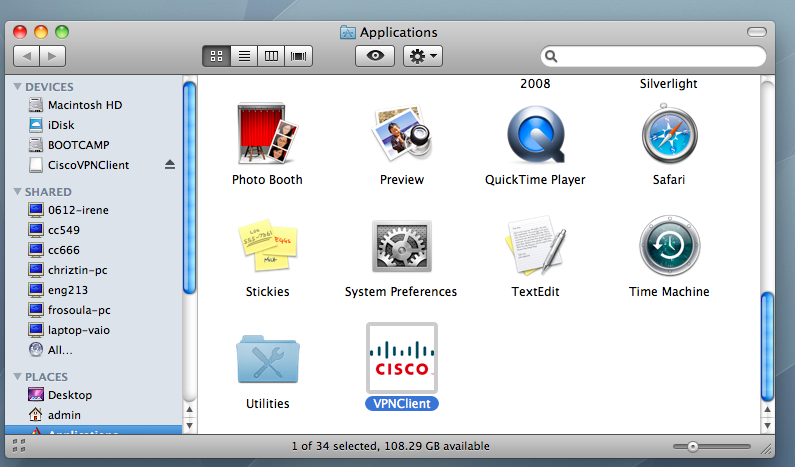Click the Applications folder title icon
Image resolution: width=795 pixels, height=467 pixels.
[348, 32]
